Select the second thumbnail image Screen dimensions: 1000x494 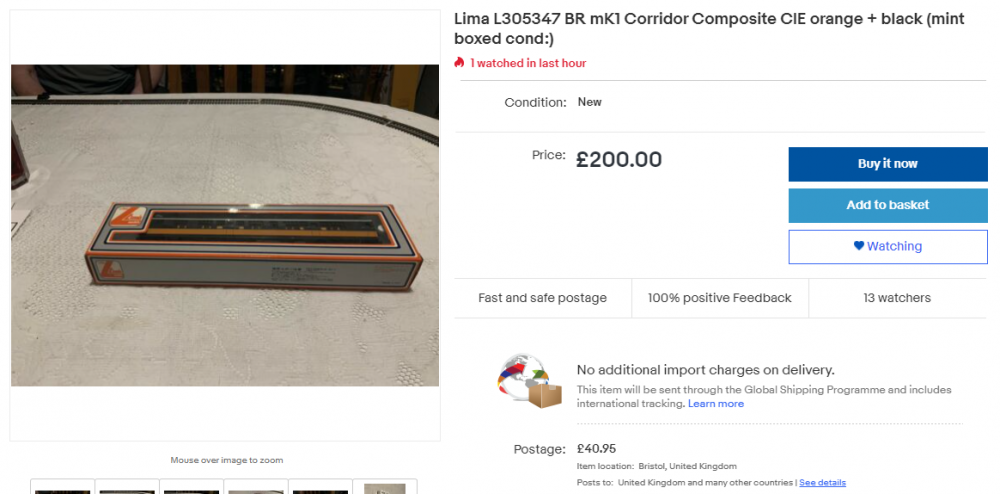click(127, 488)
